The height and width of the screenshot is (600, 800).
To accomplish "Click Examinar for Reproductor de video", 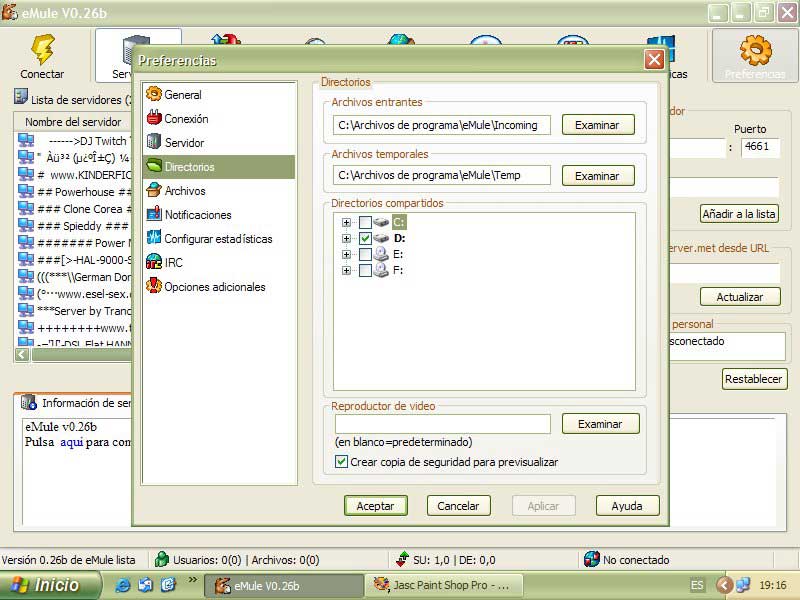I will click(600, 423).
